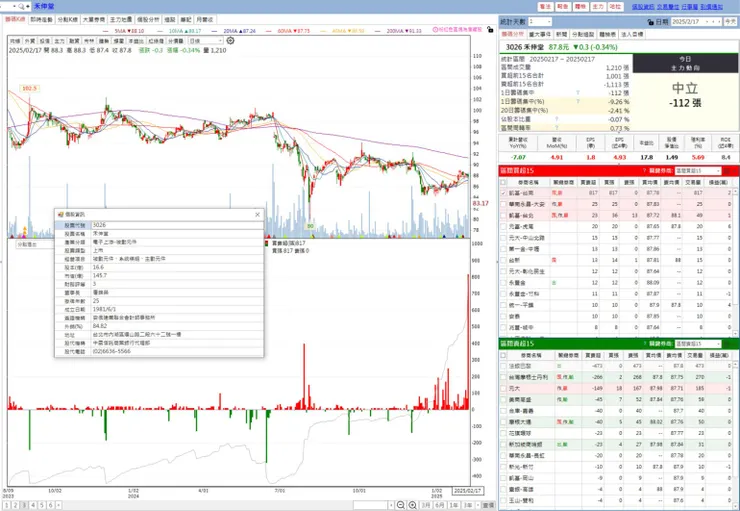This screenshot has width=740, height=511.
Task: Tick the header checkbox in the sell table
Action: click(x=504, y=355)
